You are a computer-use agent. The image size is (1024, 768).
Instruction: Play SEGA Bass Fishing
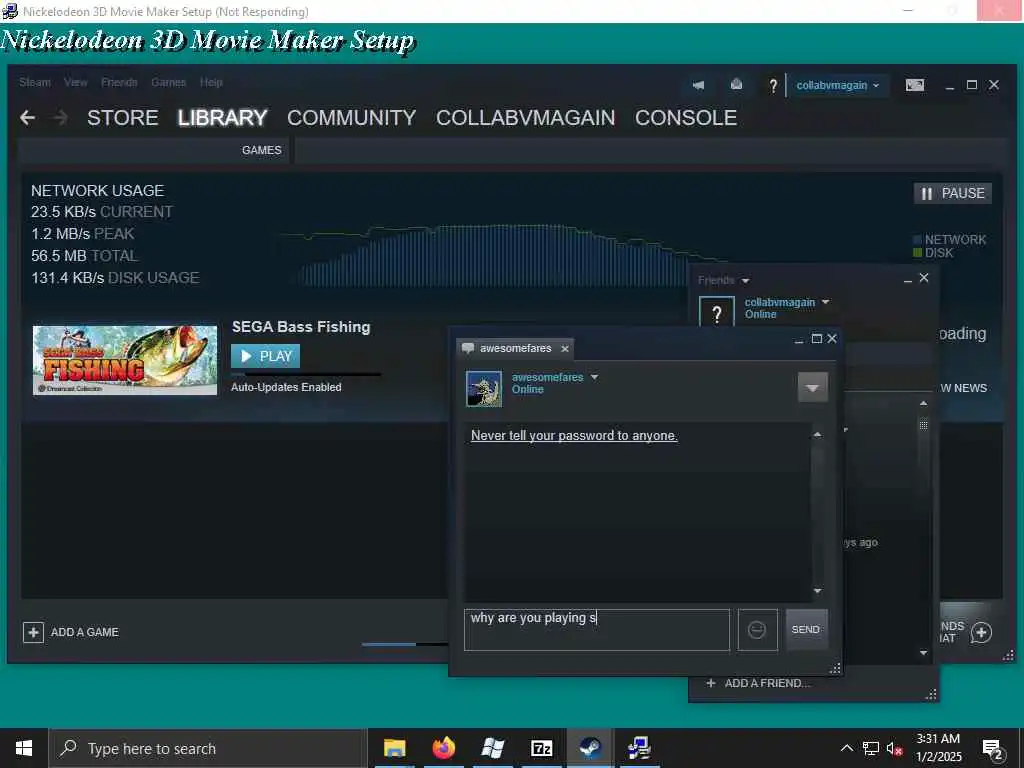point(266,357)
